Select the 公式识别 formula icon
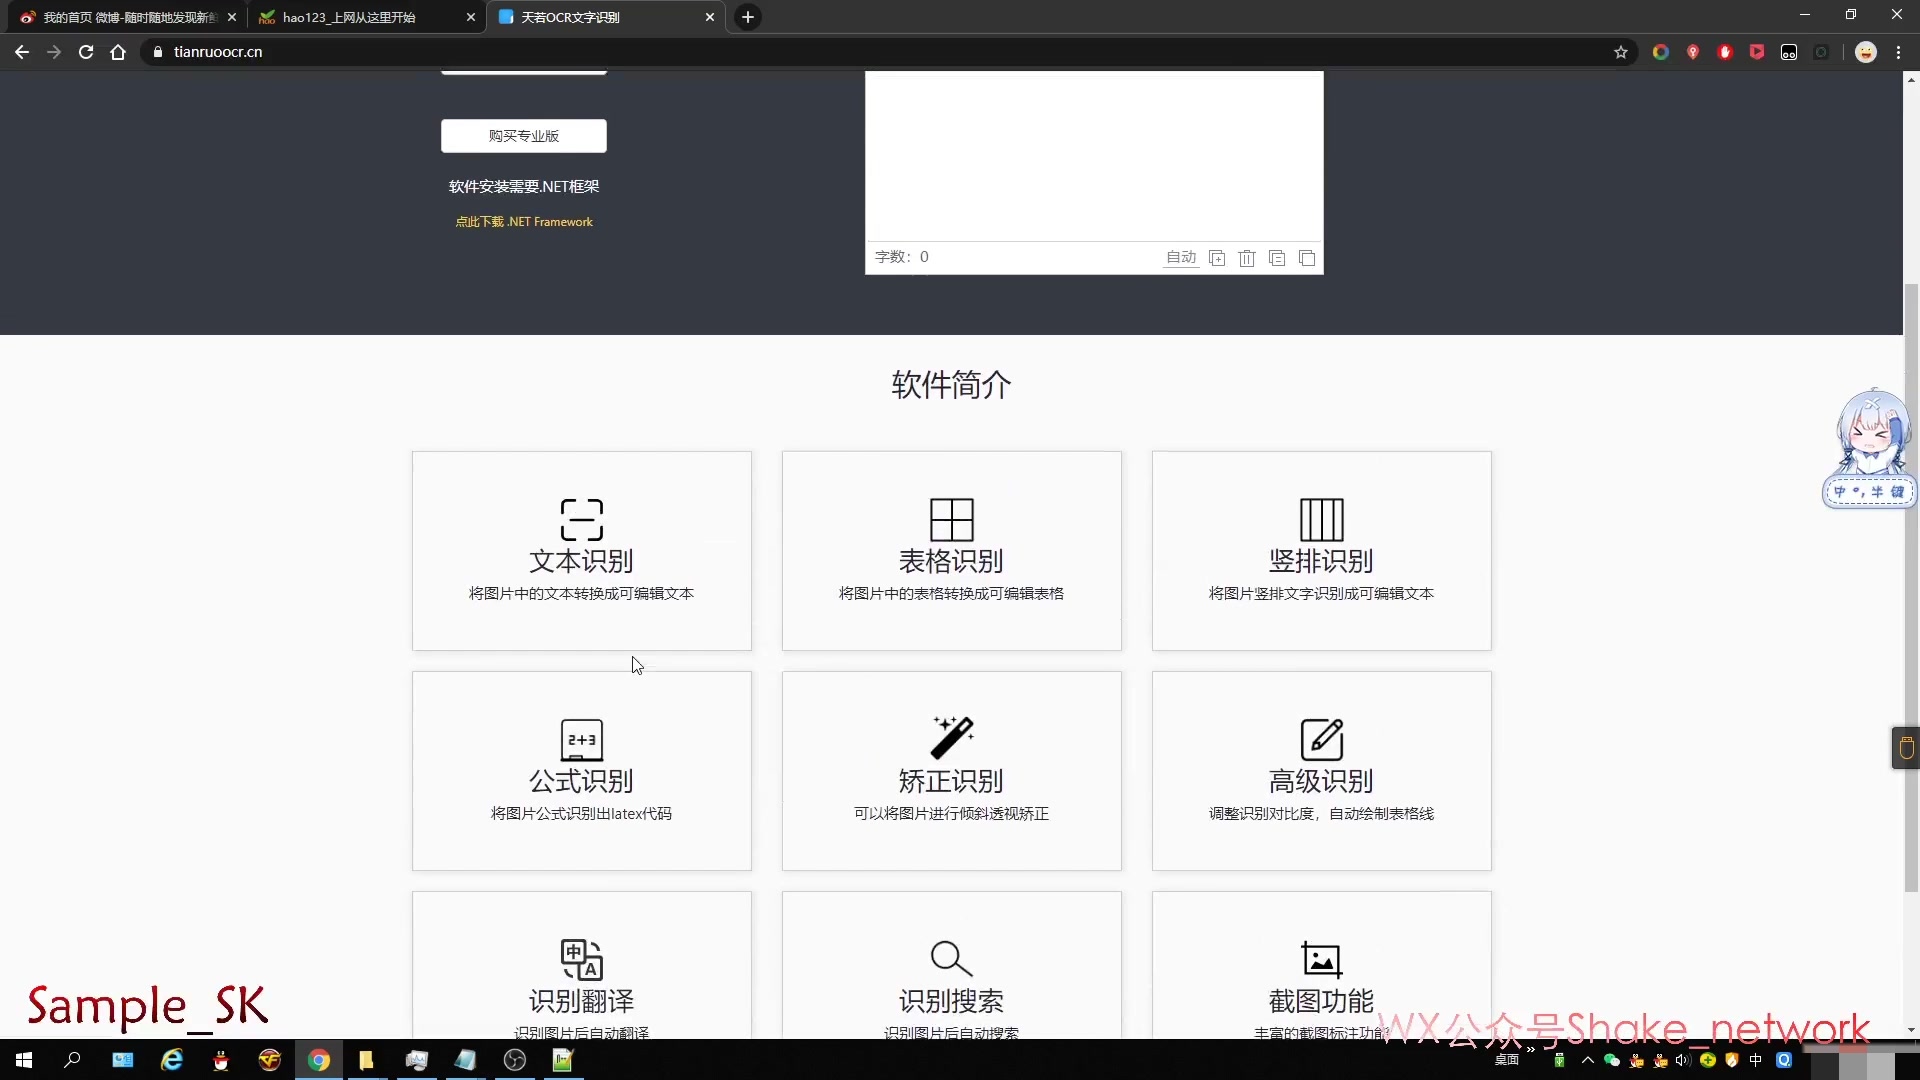The height and width of the screenshot is (1080, 1920). tap(582, 740)
